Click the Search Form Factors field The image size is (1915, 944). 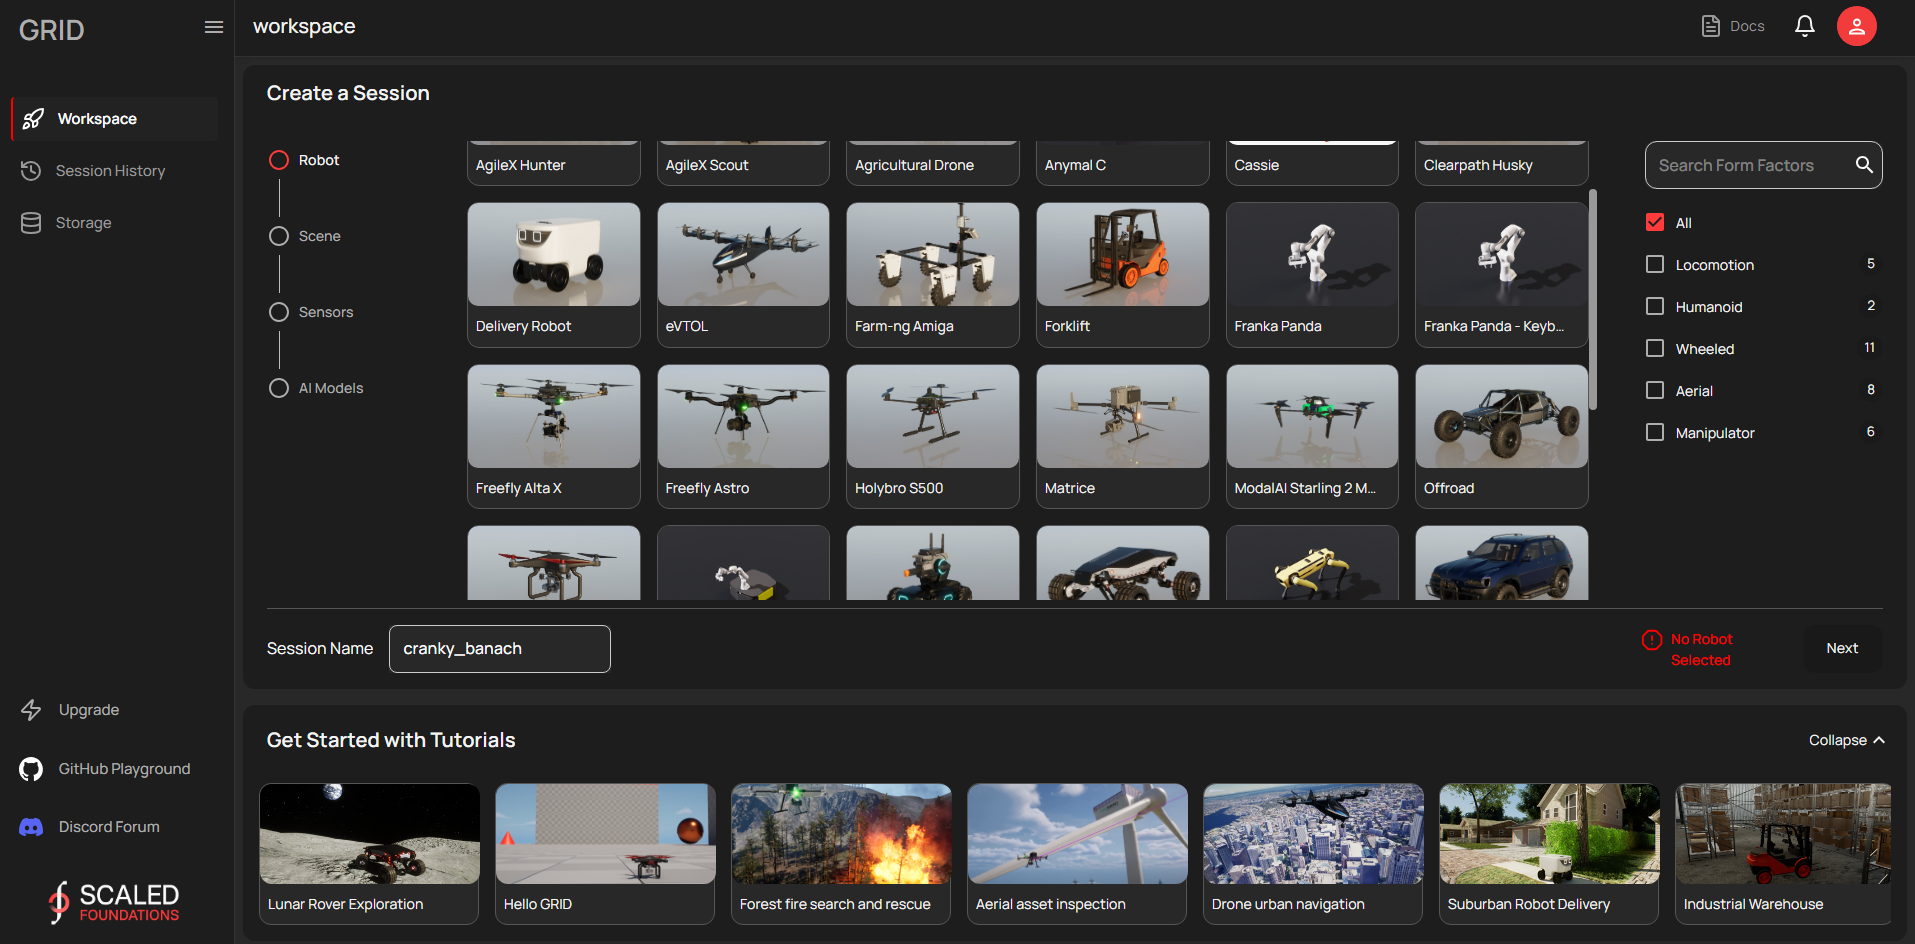coord(1764,165)
